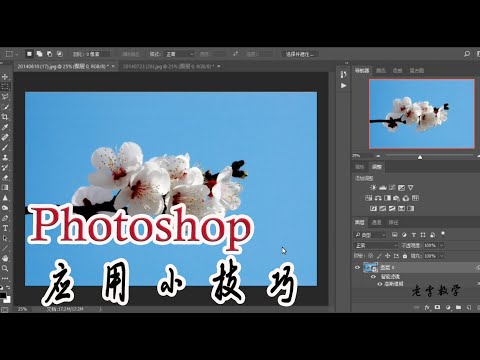The height and width of the screenshot is (360, 480).
Task: Add a layer mask
Action: point(437,307)
